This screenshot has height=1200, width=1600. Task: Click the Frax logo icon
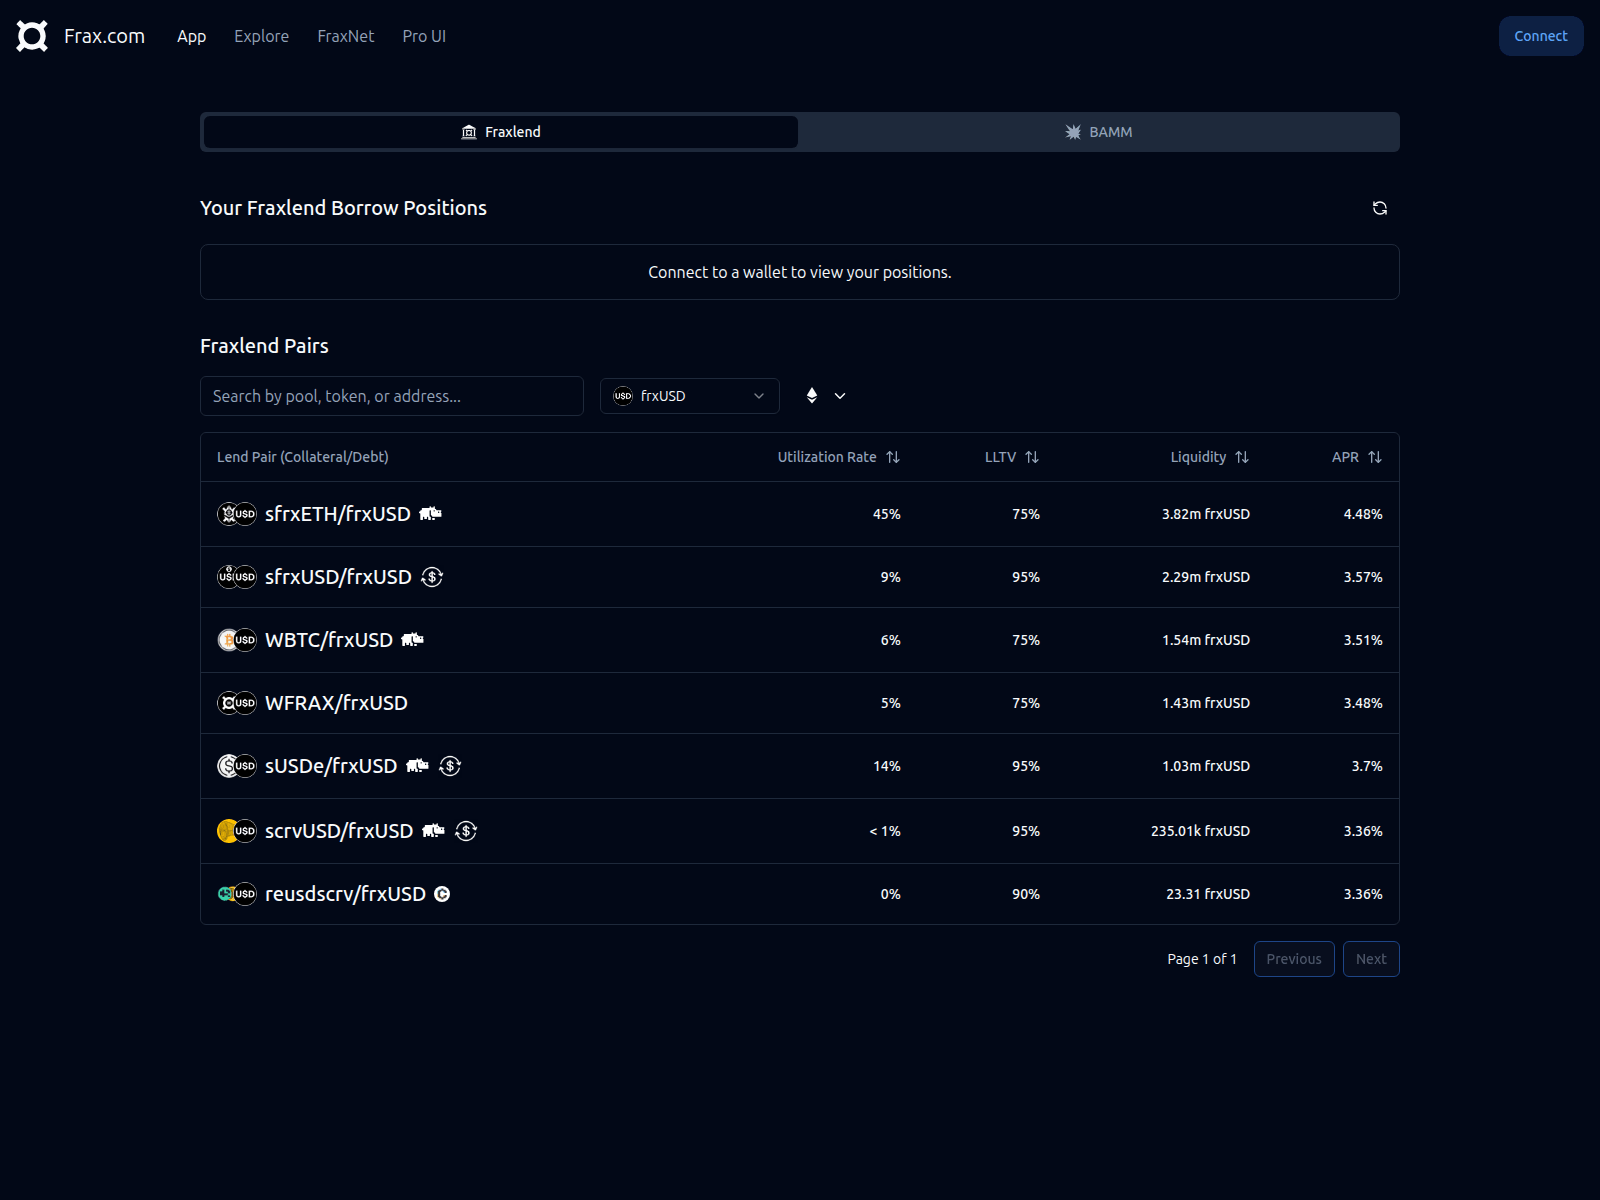pyautogui.click(x=32, y=36)
